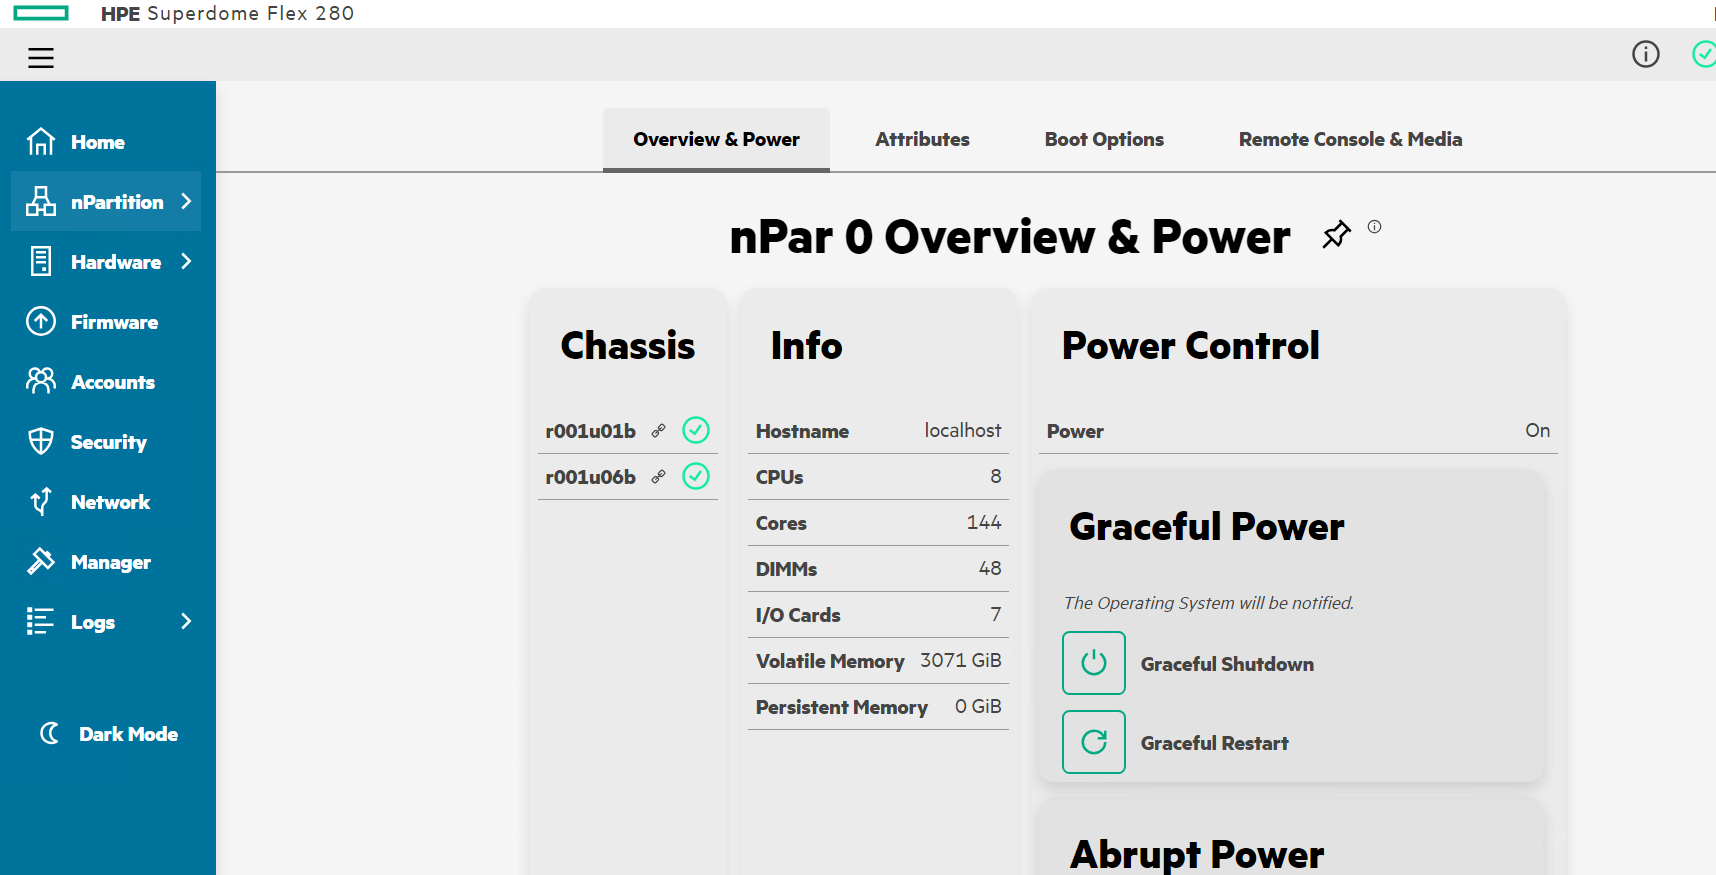Switch to the Attributes tab
This screenshot has height=875, width=1716.
[x=922, y=139]
